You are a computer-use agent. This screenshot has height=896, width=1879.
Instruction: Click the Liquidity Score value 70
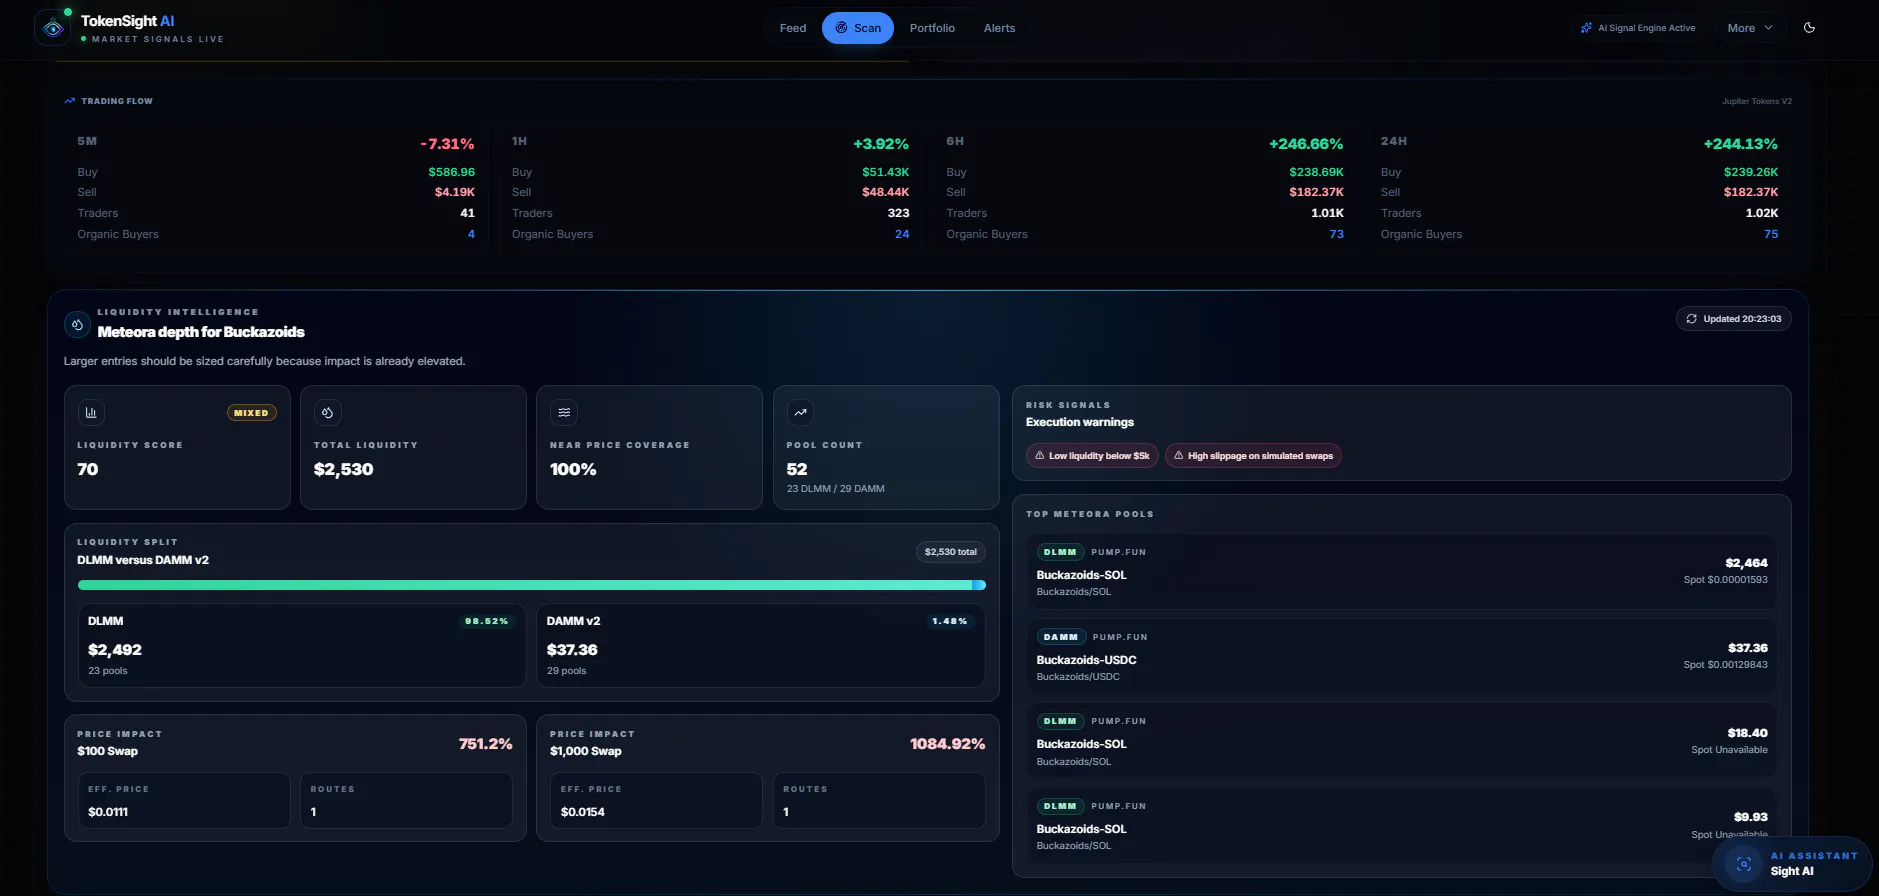[88, 469]
